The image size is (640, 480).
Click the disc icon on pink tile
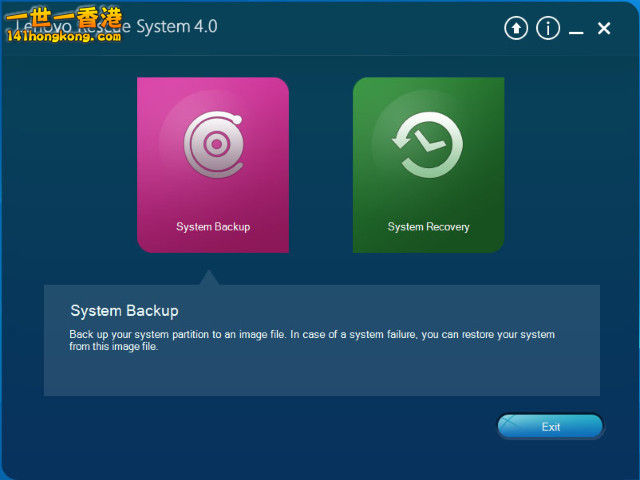214,145
